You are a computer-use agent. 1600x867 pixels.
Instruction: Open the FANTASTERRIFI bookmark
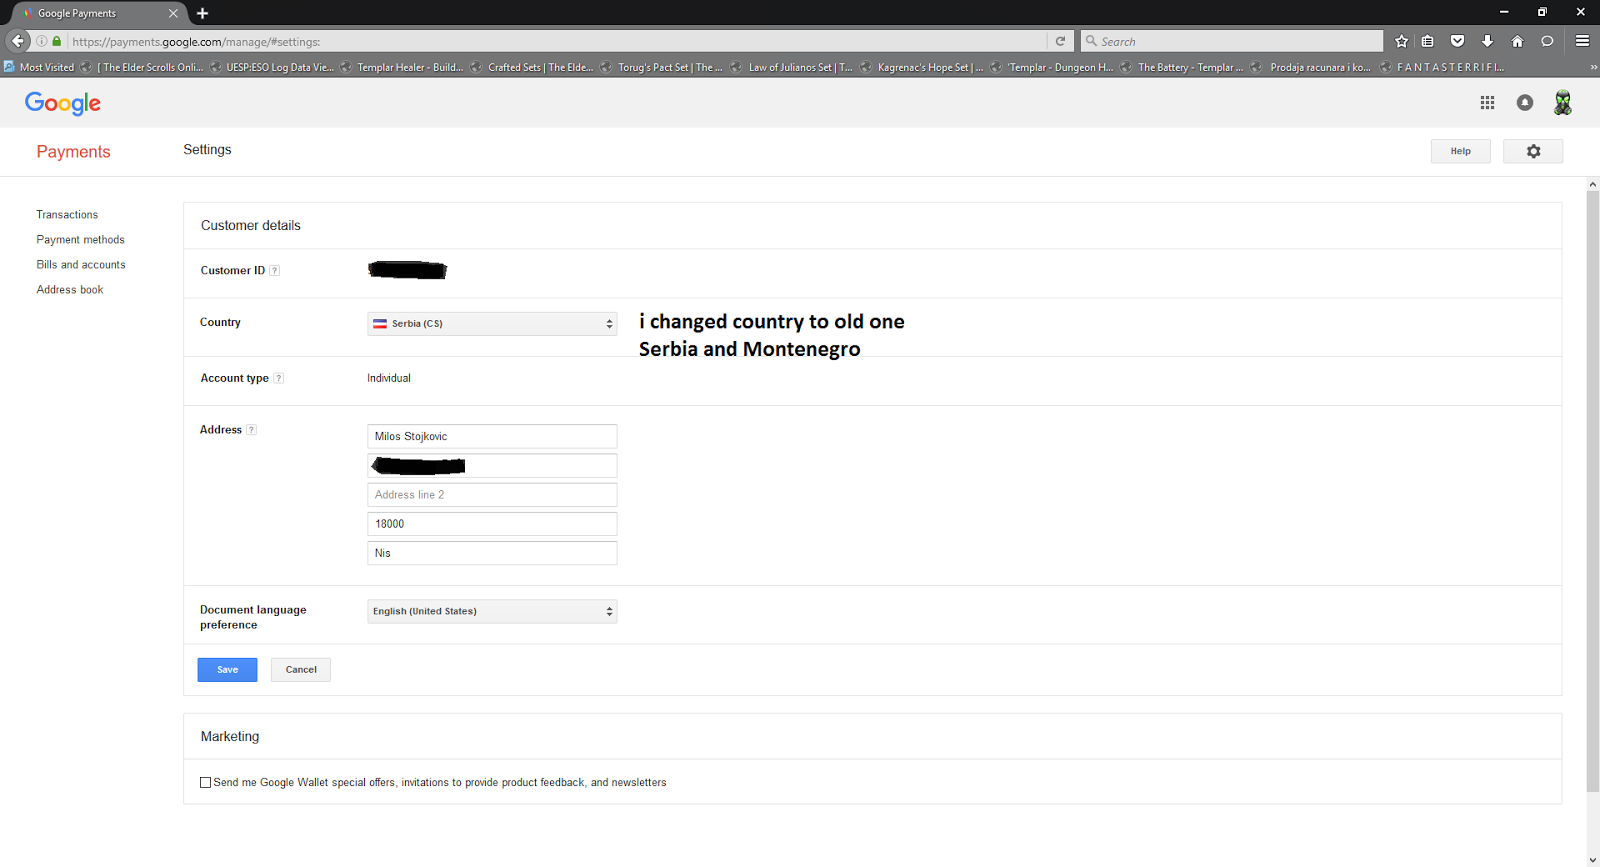coord(1442,67)
